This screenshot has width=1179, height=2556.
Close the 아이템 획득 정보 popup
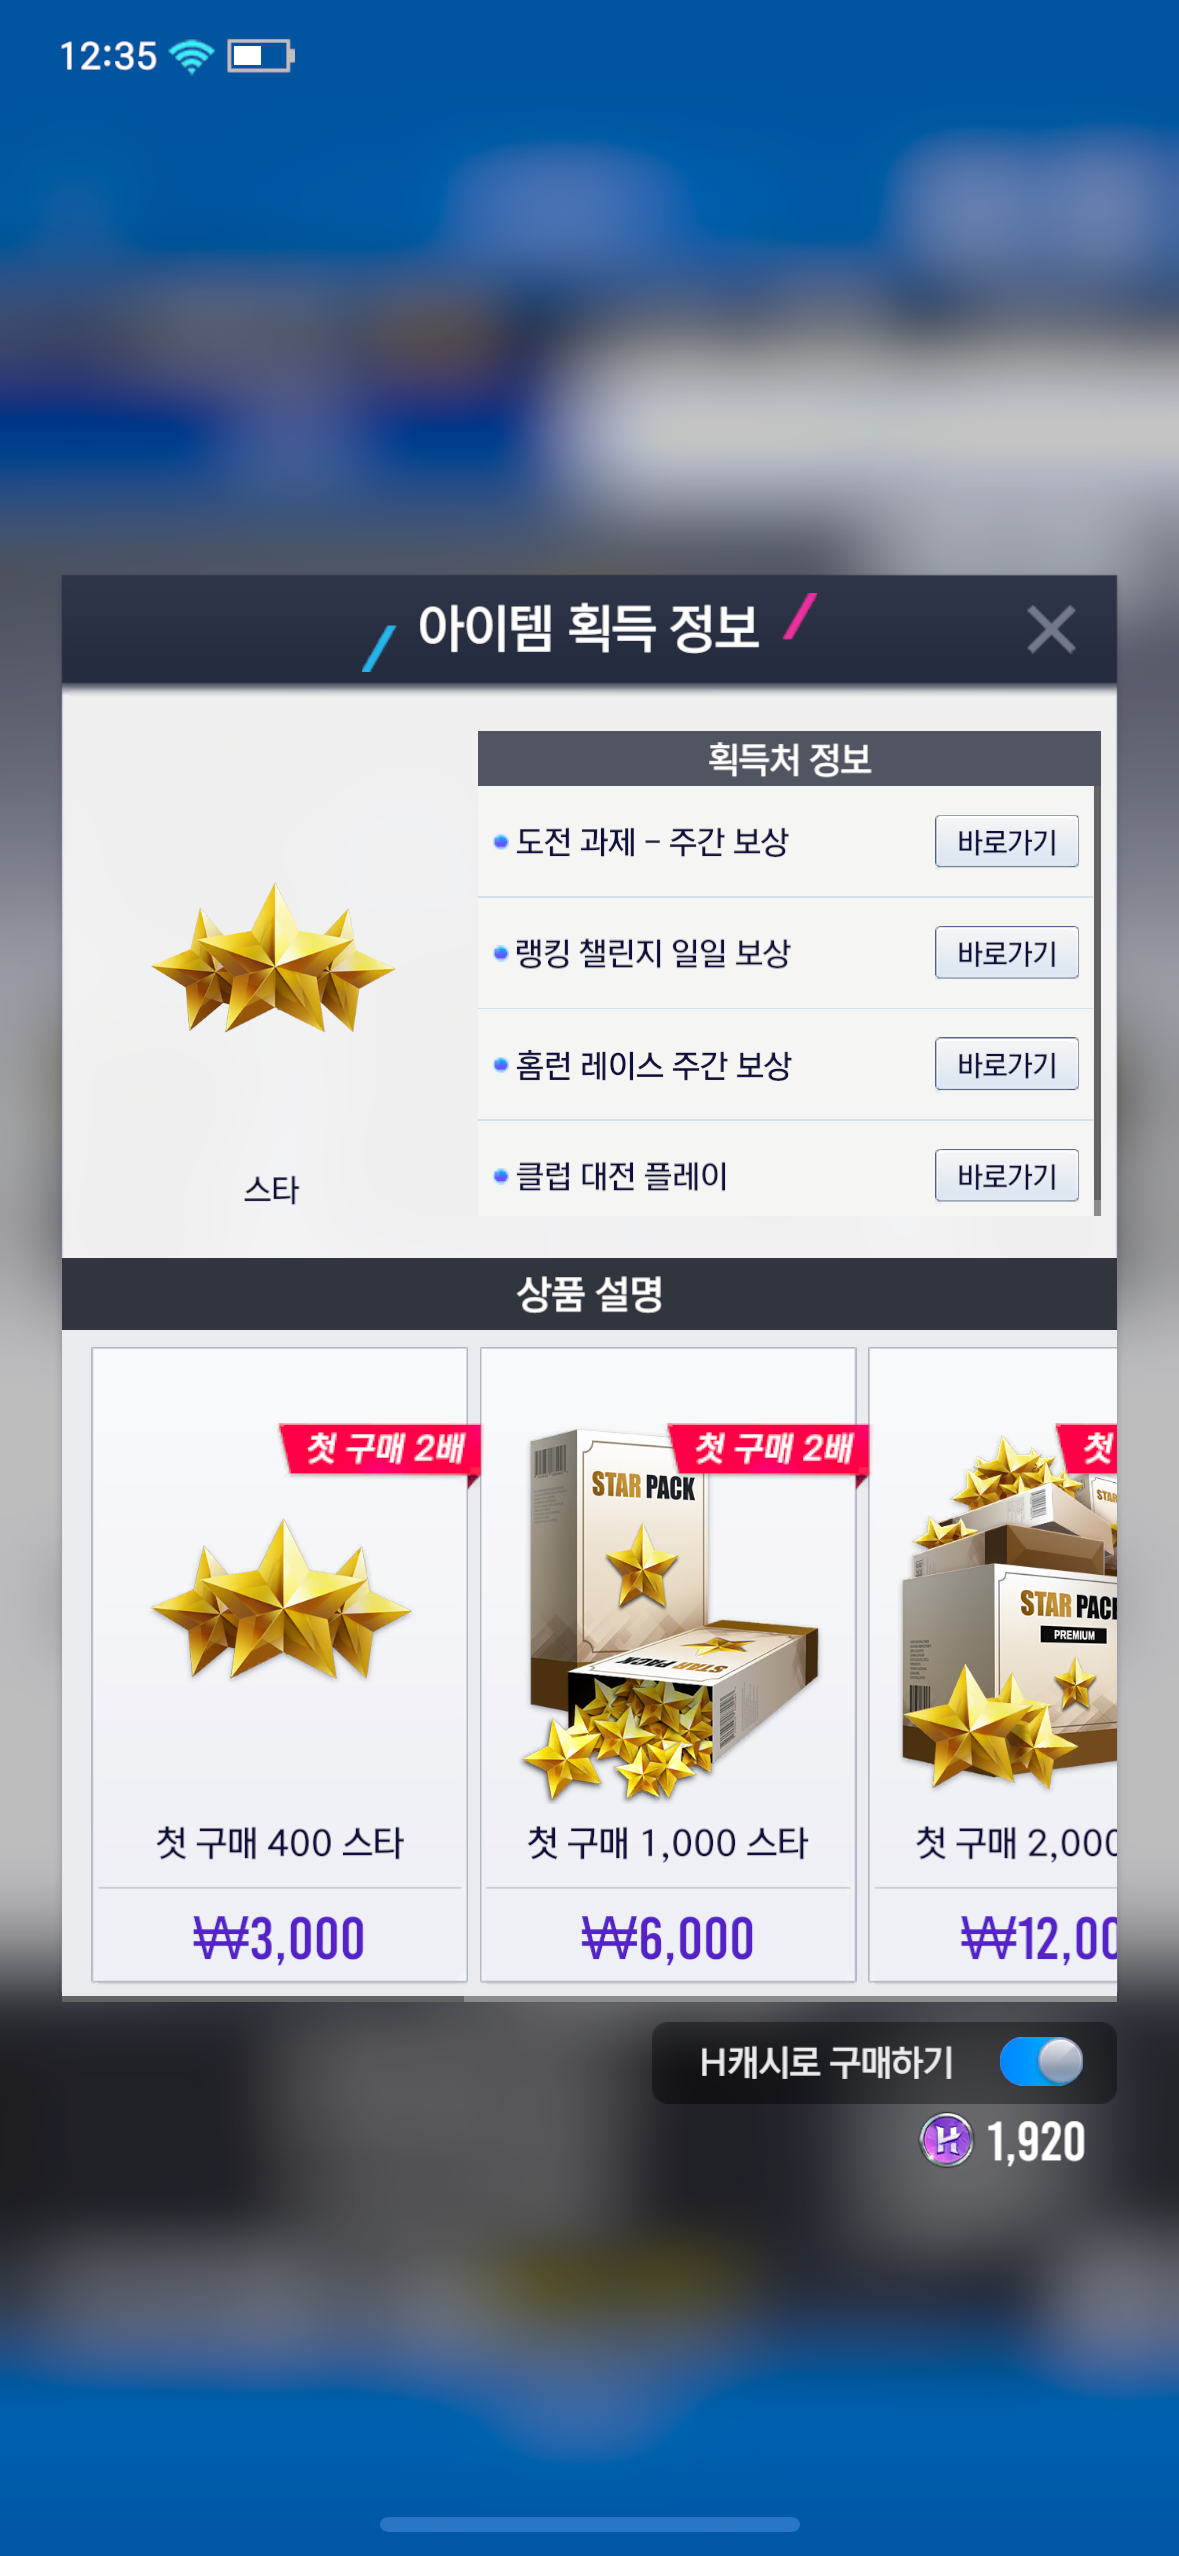coord(1050,630)
